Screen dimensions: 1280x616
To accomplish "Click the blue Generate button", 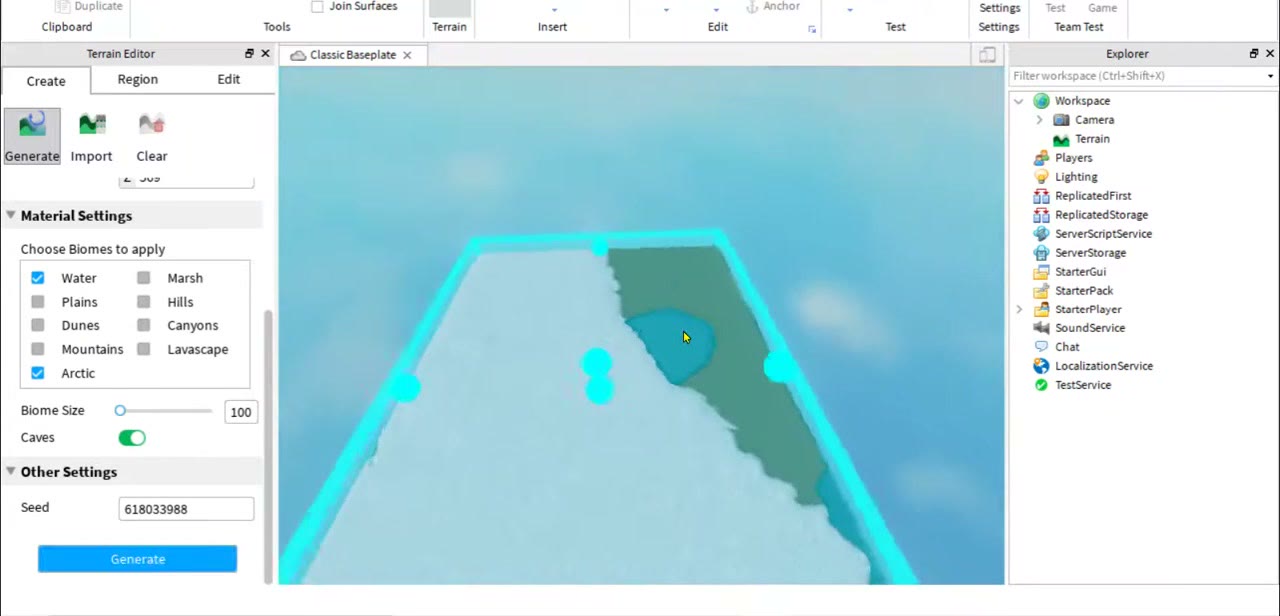I will pos(138,559).
